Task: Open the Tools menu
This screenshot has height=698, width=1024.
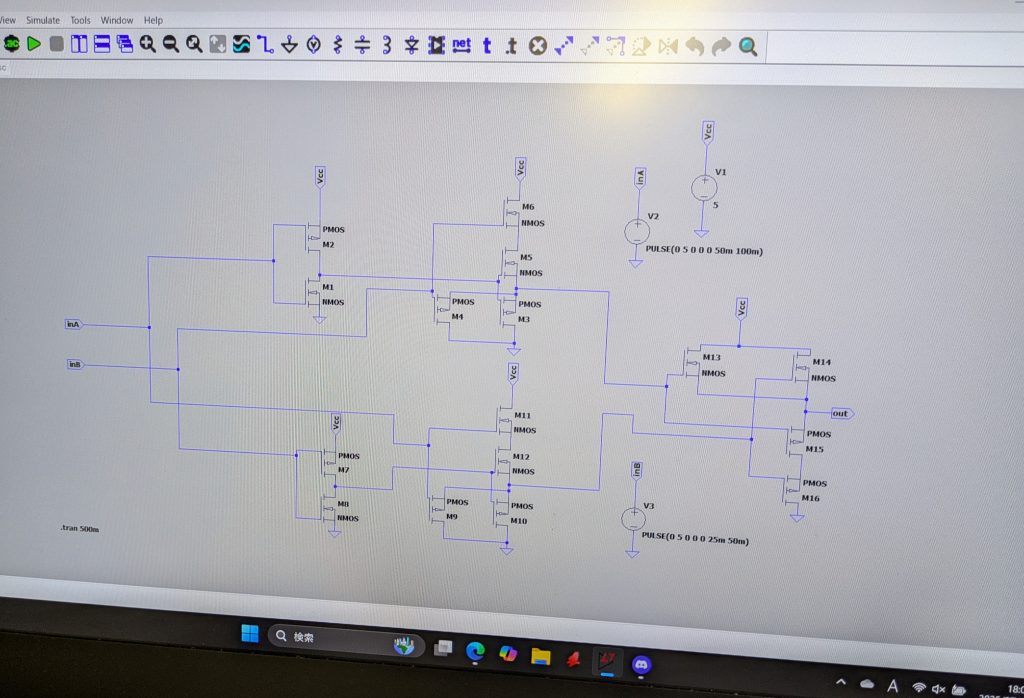Action: pyautogui.click(x=80, y=20)
